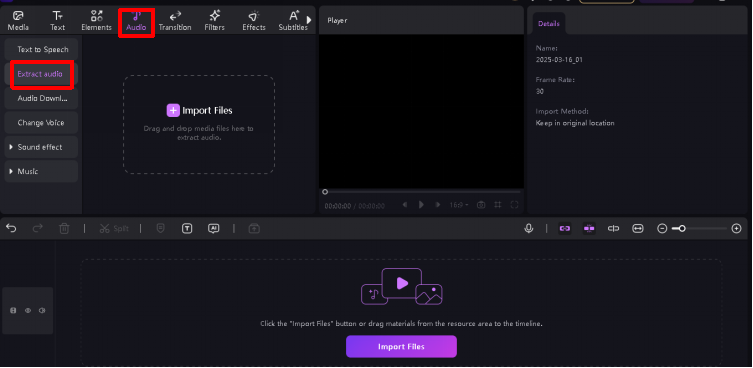Switch to the Filters tab

(214, 21)
